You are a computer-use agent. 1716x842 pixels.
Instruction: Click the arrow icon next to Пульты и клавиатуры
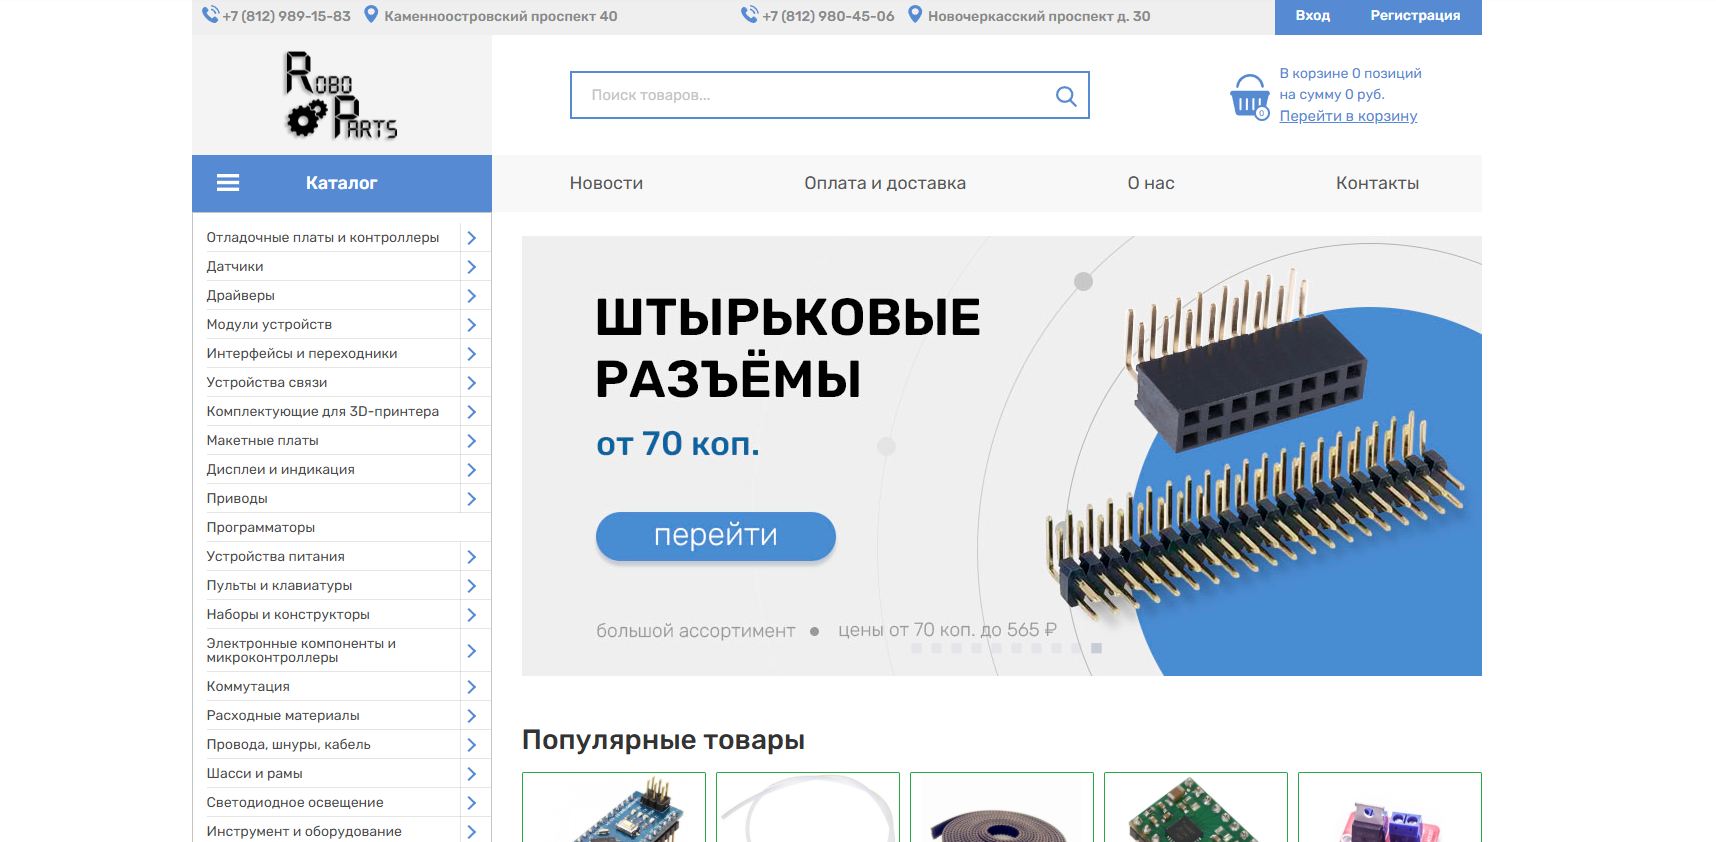pyautogui.click(x=472, y=586)
